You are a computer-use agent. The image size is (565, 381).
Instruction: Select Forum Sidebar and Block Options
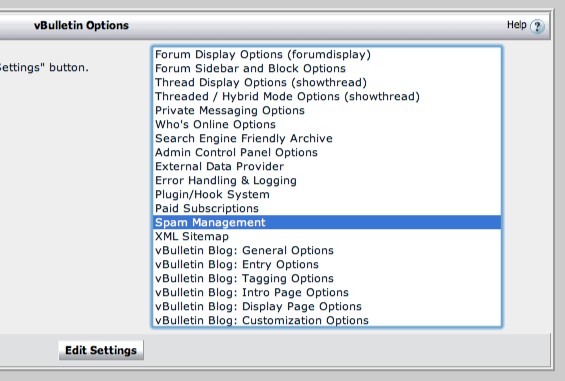point(327,68)
